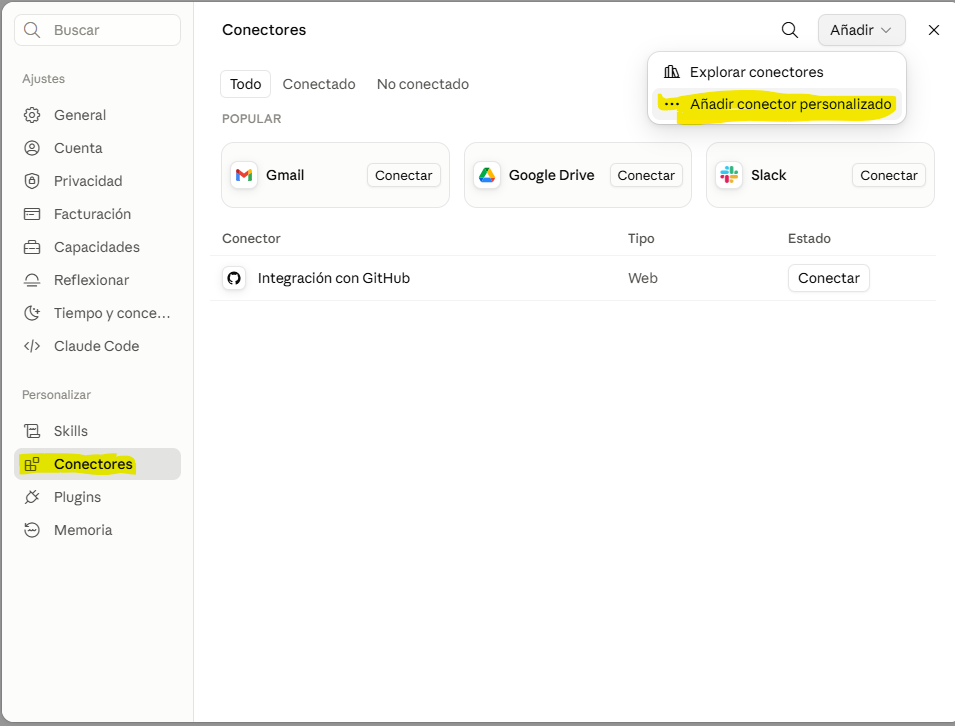Connect Slack with its Conectar button
The height and width of the screenshot is (726, 955).
point(889,175)
